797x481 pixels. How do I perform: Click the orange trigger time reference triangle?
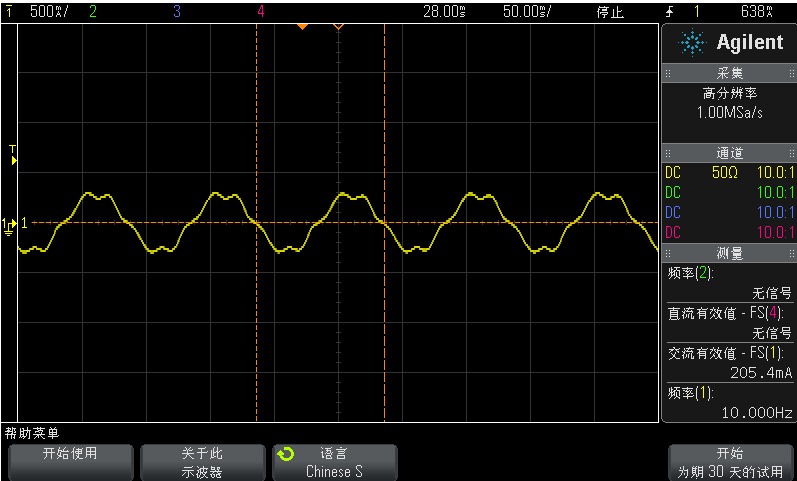pos(301,26)
